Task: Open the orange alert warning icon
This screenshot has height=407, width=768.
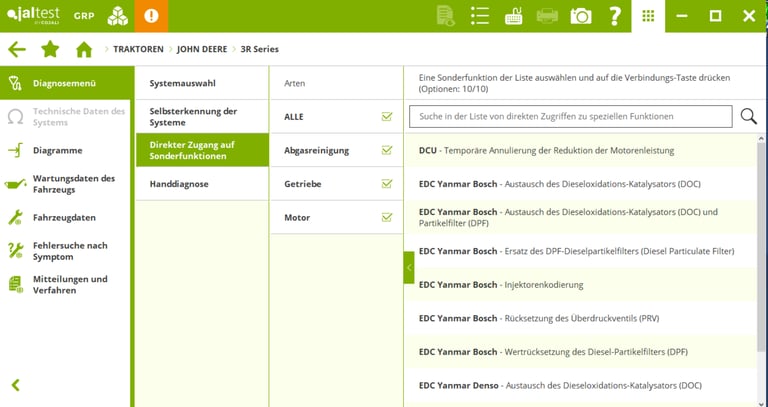Action: pyautogui.click(x=151, y=16)
